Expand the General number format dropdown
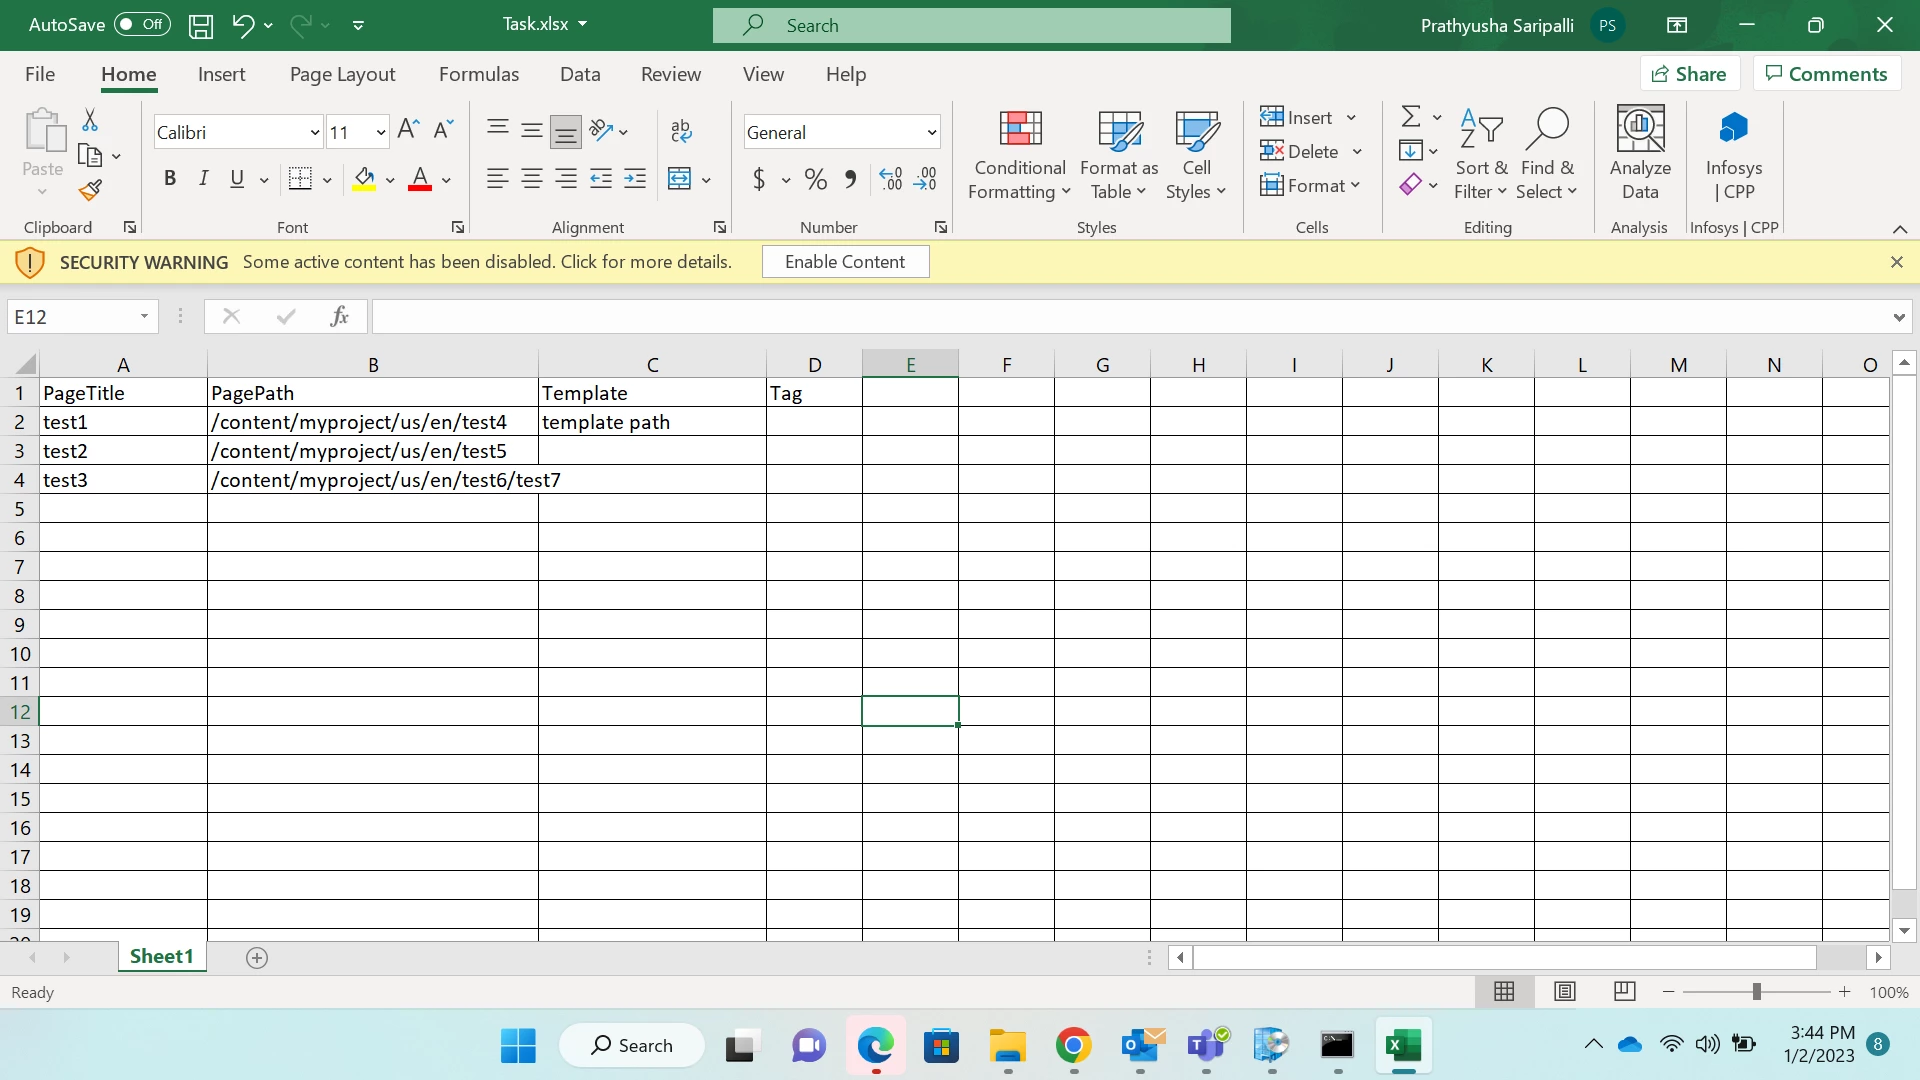 pyautogui.click(x=931, y=132)
